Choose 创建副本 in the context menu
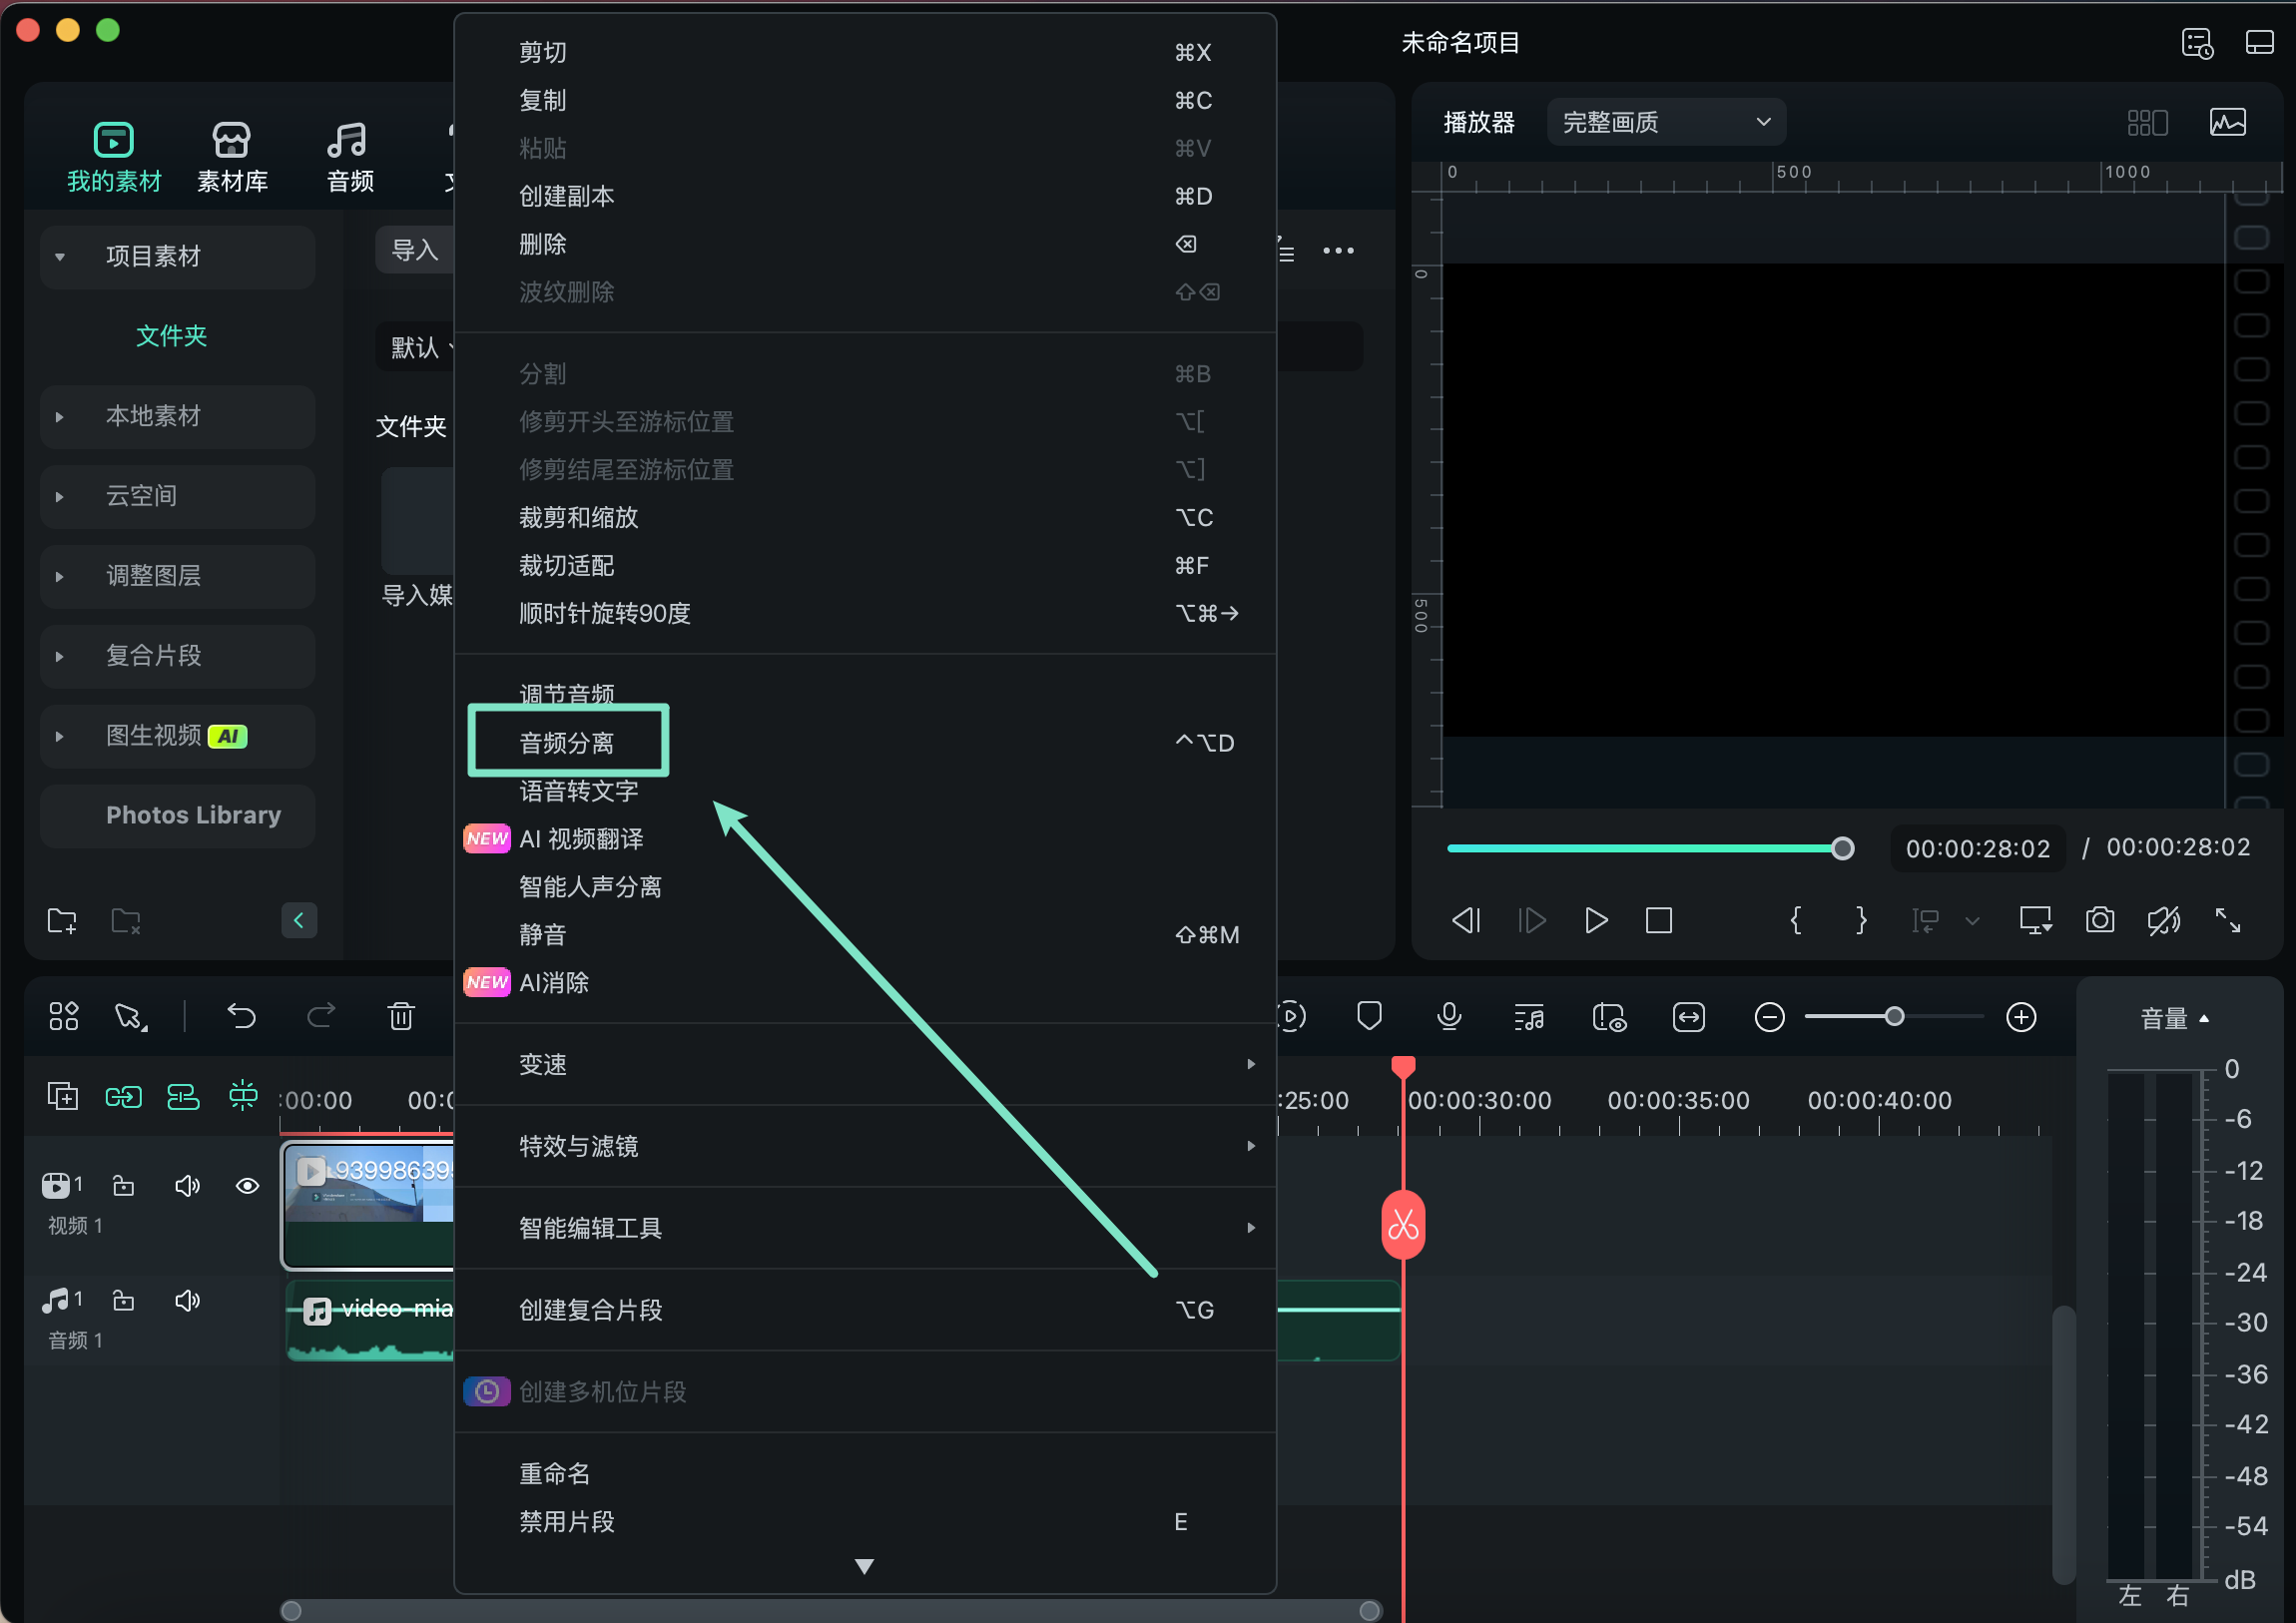The image size is (2296, 1623). point(566,196)
